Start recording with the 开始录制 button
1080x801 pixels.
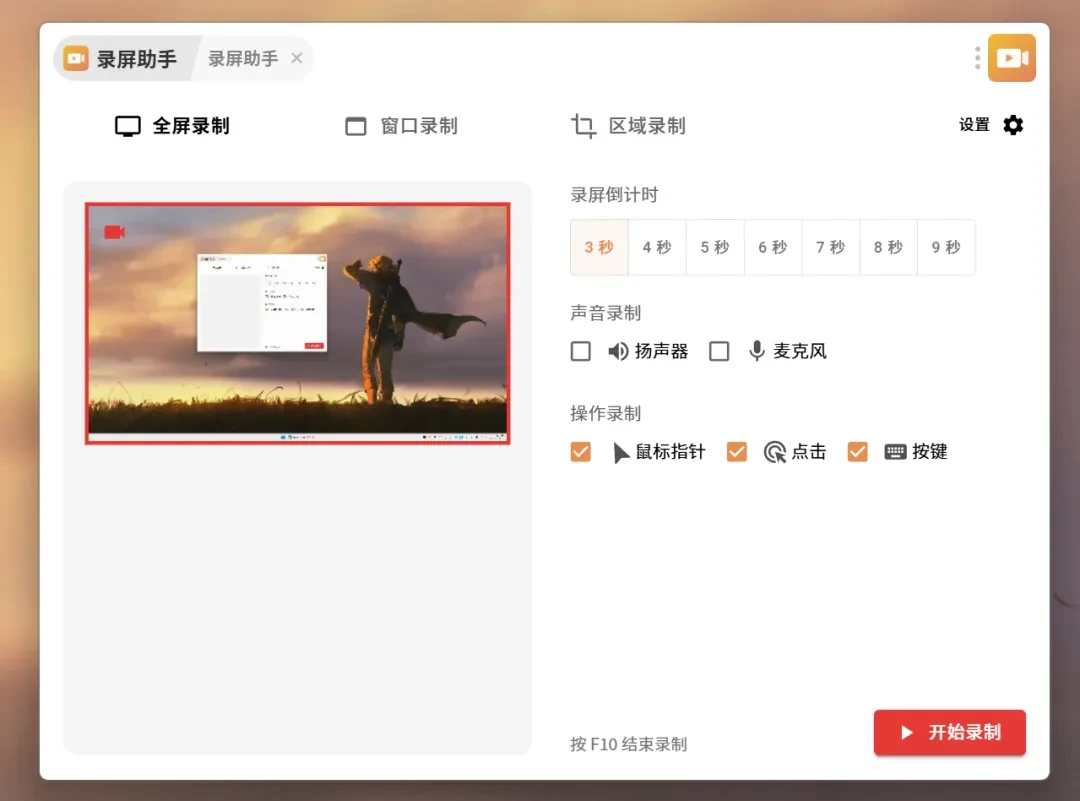[950, 732]
